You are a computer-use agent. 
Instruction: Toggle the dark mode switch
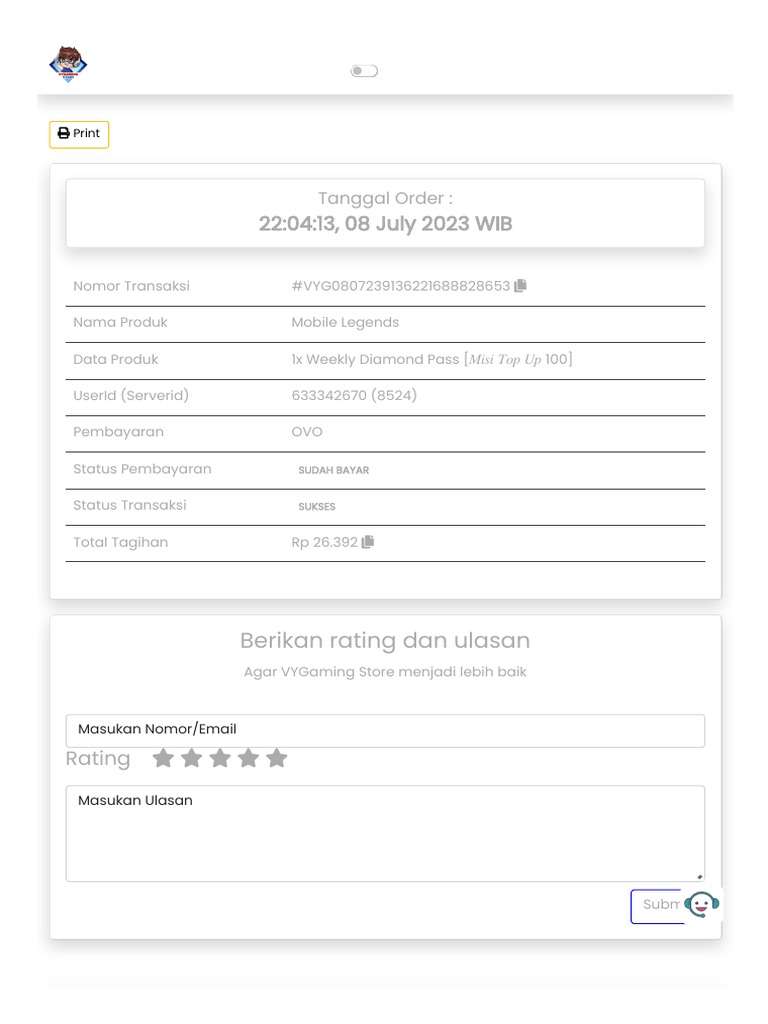tap(364, 71)
